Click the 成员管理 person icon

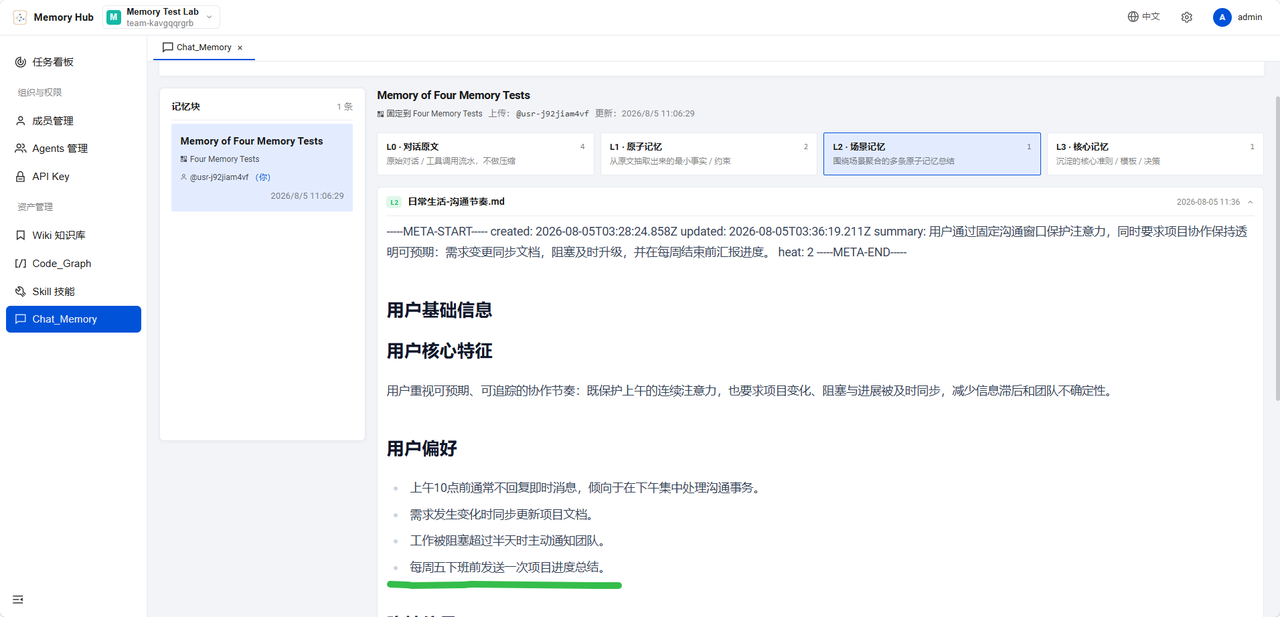21,121
